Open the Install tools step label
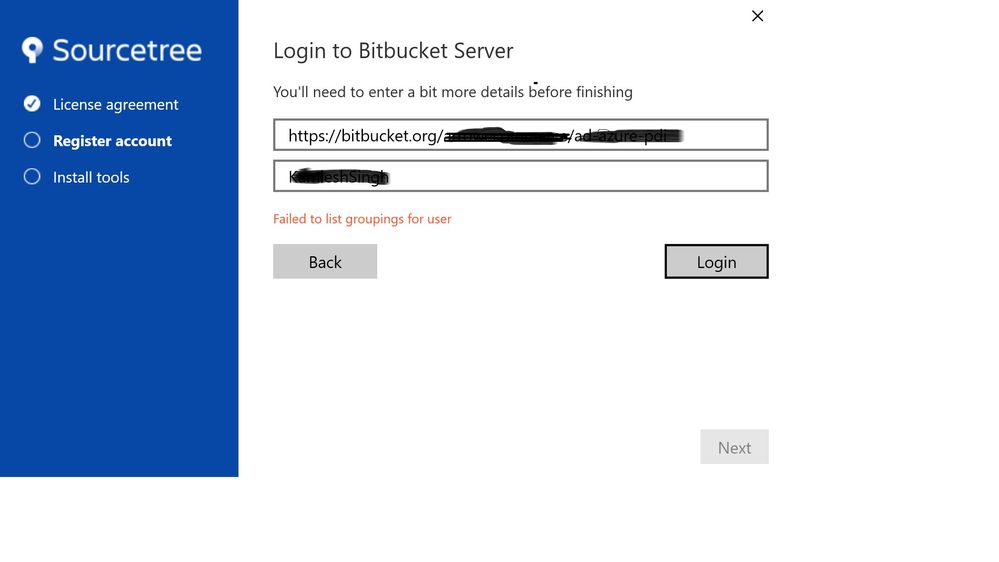 pos(91,177)
